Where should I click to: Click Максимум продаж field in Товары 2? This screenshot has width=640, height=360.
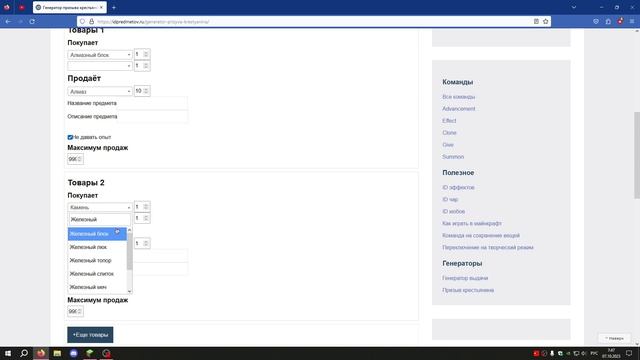click(76, 311)
